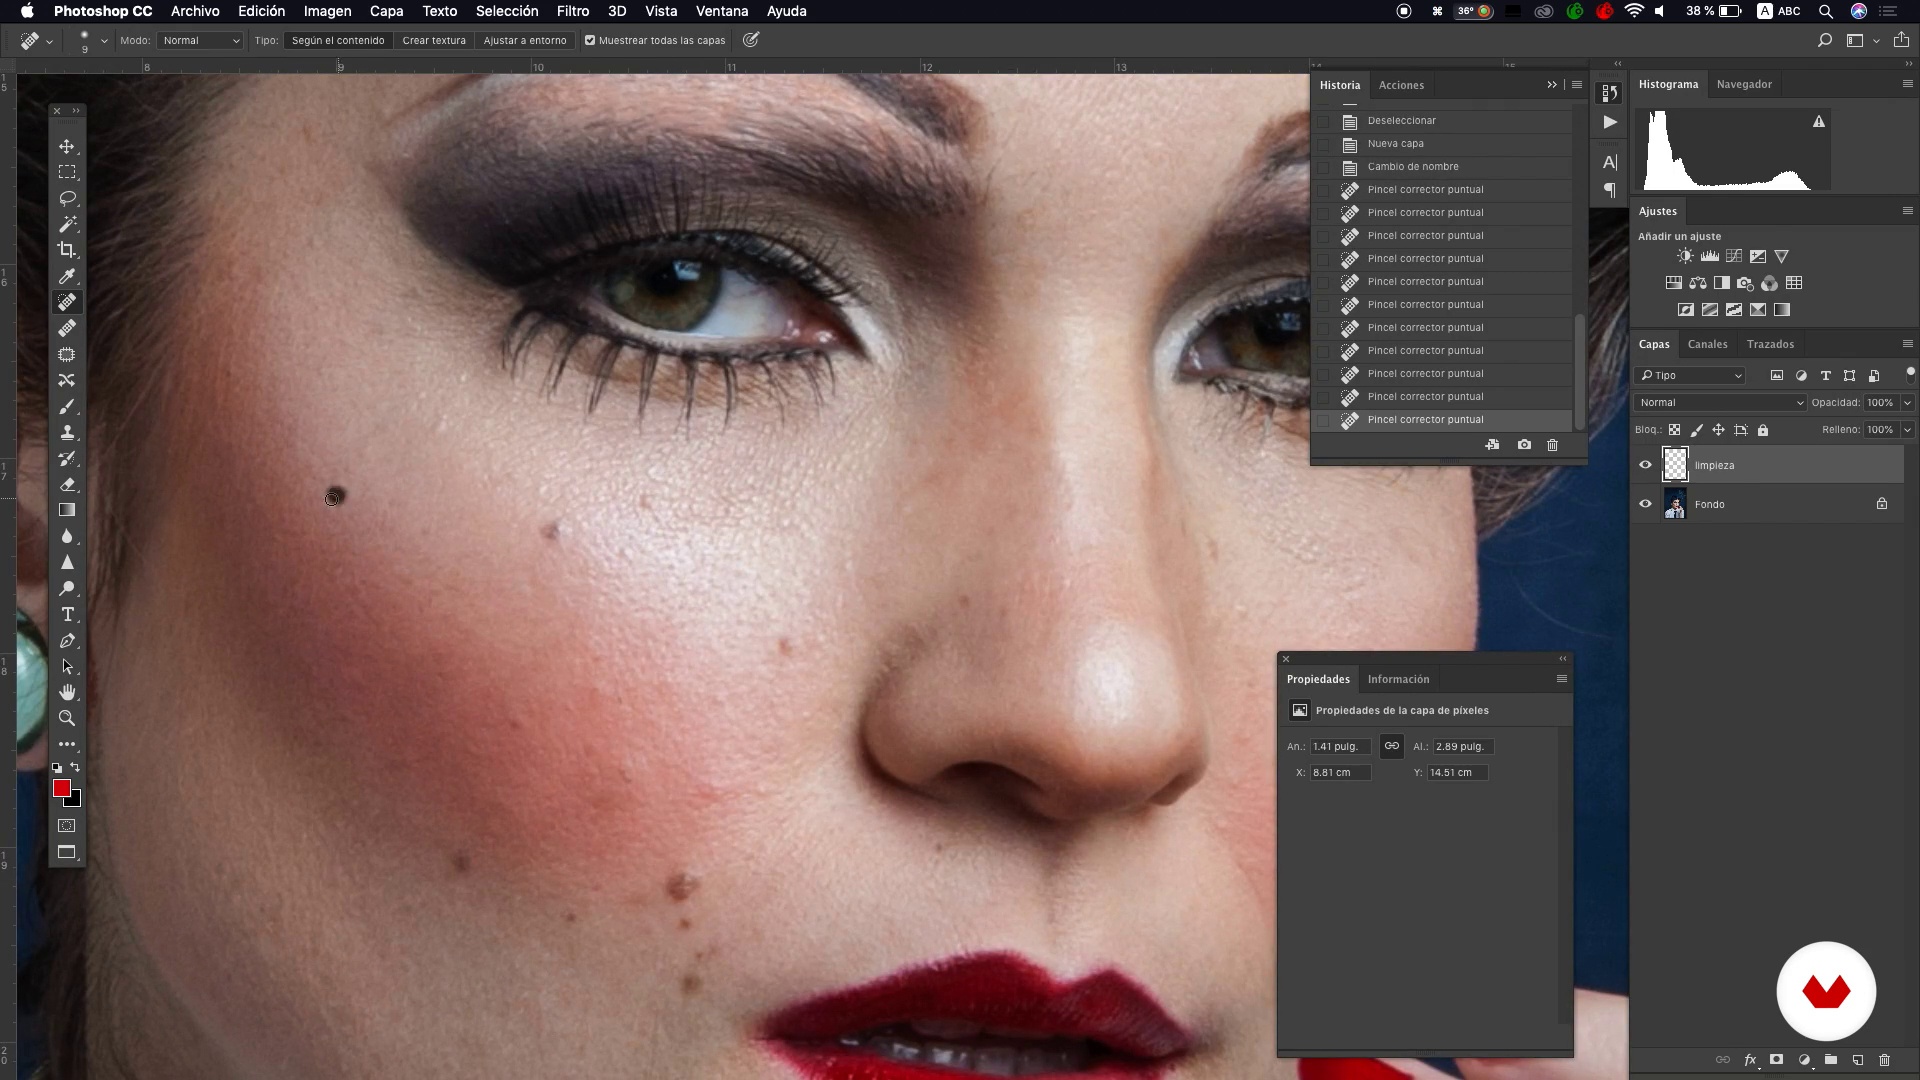Toggle lock all for layer
Viewport: 1920px width, 1080px height.
tap(1763, 430)
